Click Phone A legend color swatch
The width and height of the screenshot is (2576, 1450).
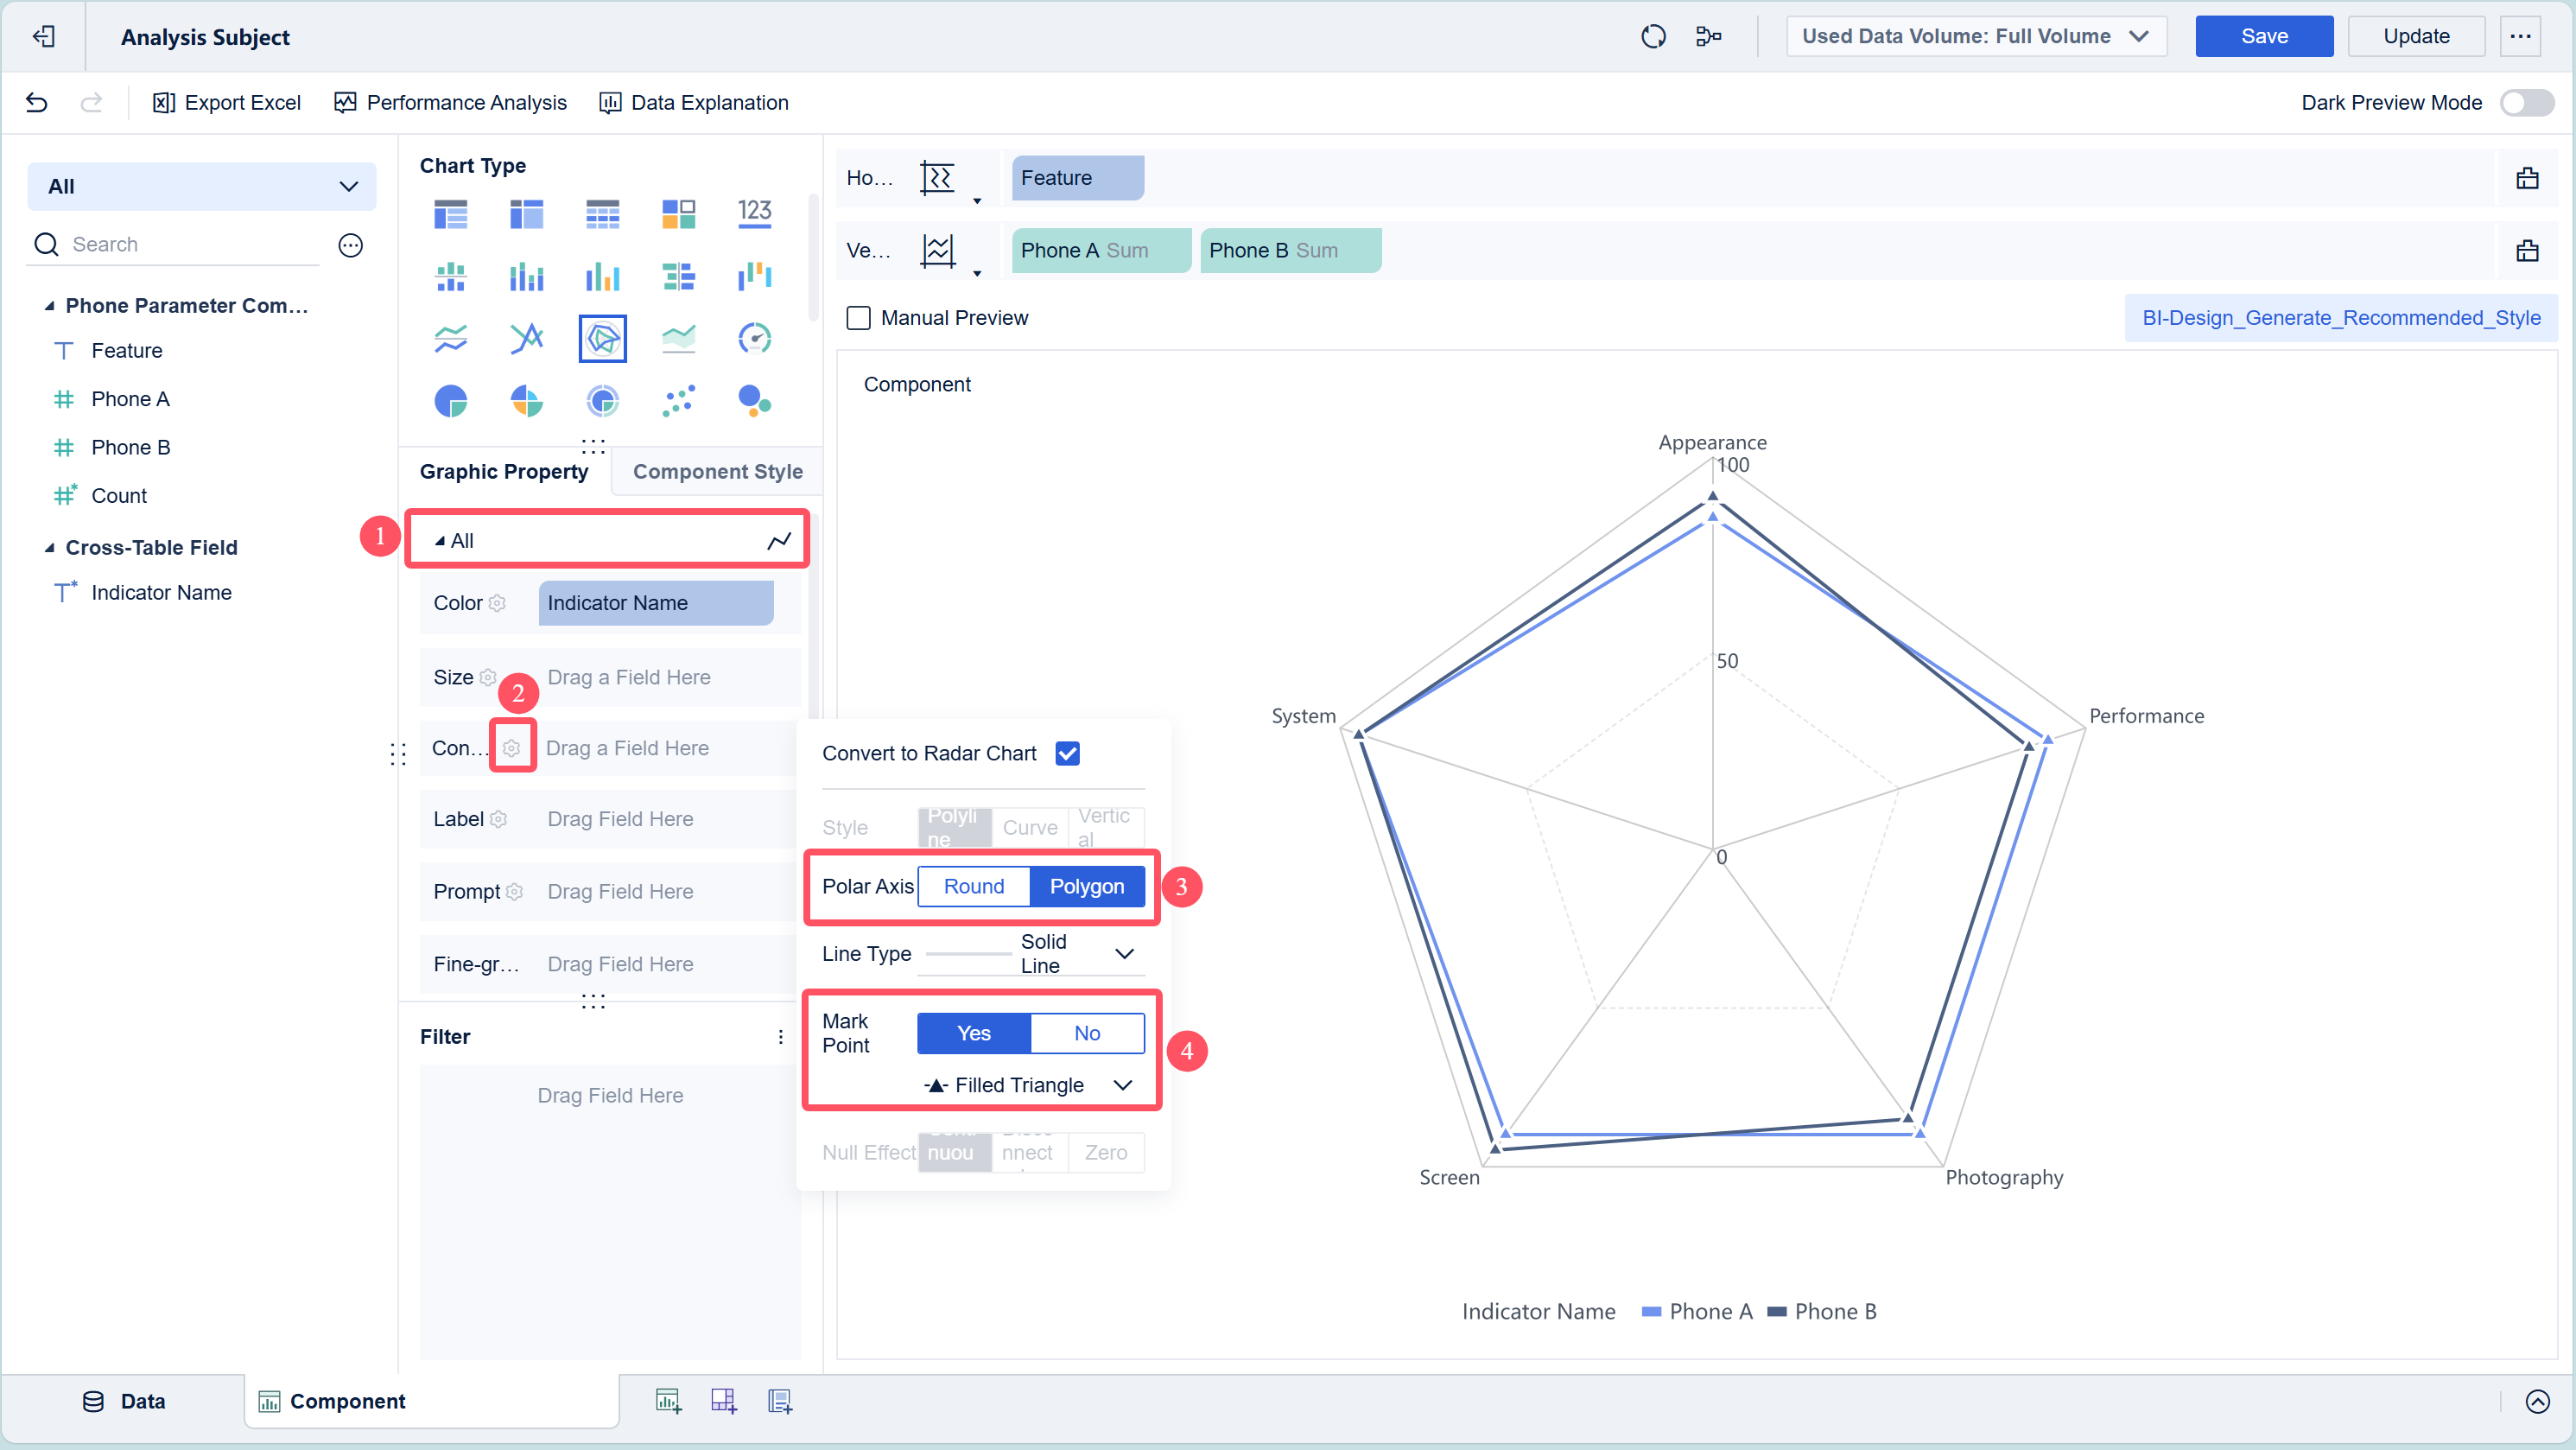(1652, 1311)
